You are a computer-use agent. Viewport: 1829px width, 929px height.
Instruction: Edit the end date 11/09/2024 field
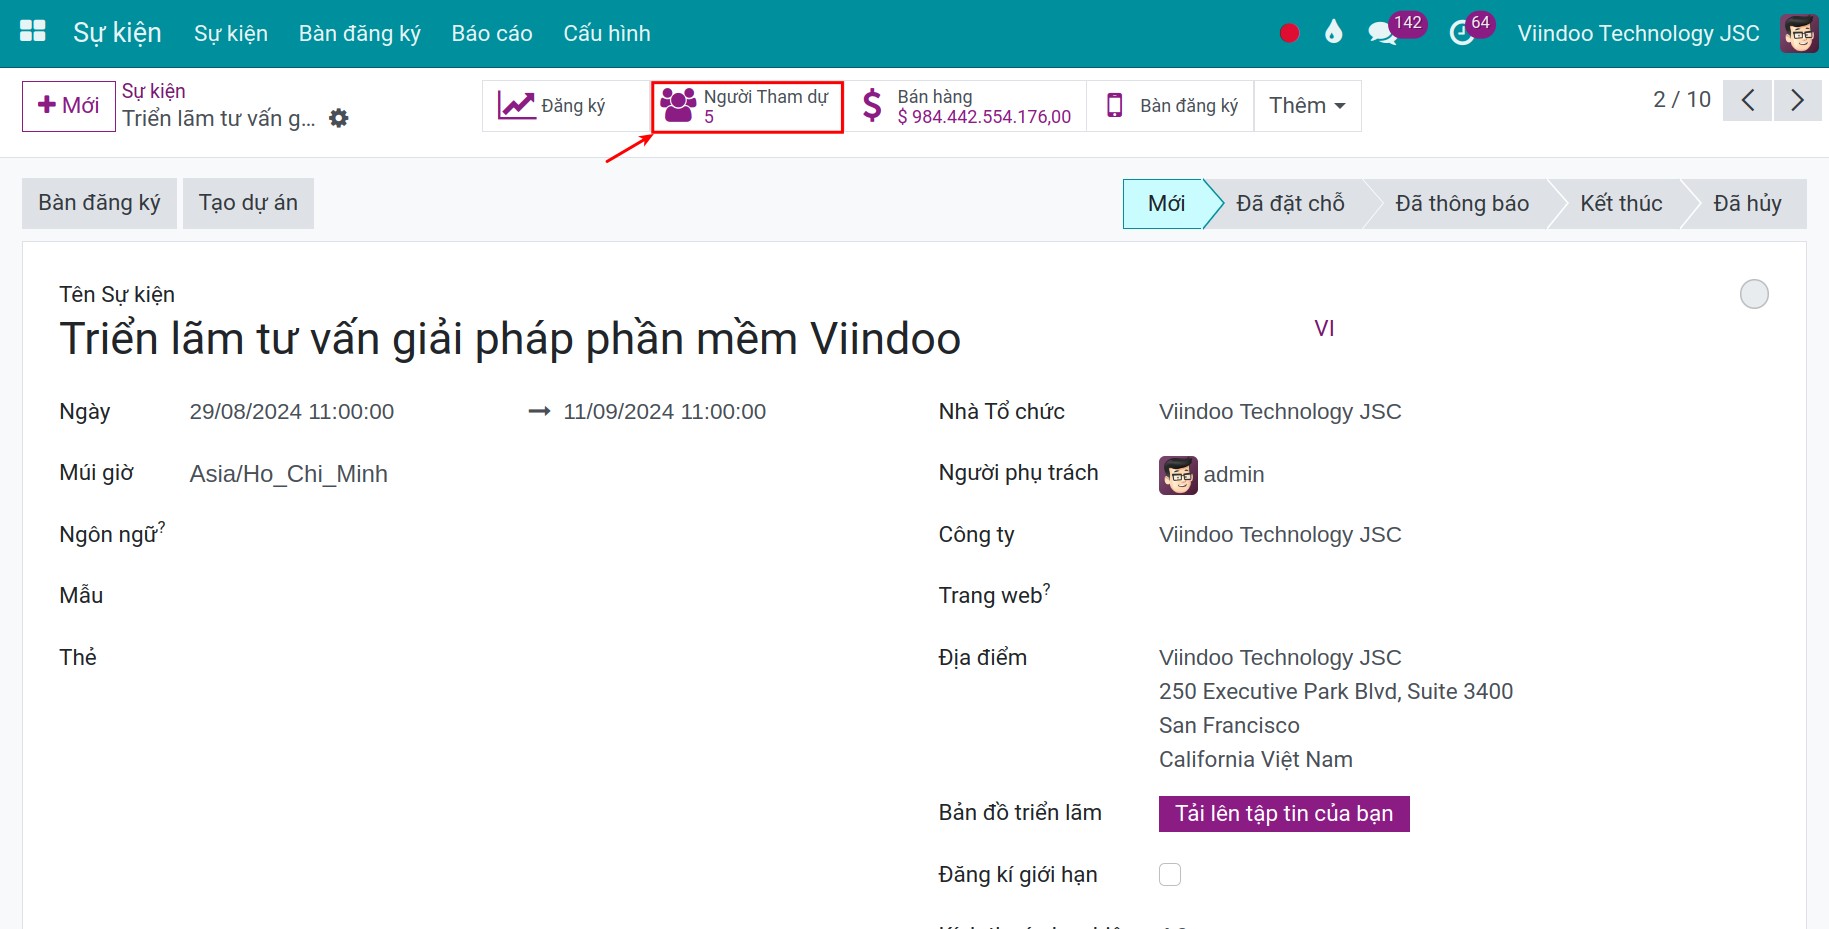click(x=665, y=412)
